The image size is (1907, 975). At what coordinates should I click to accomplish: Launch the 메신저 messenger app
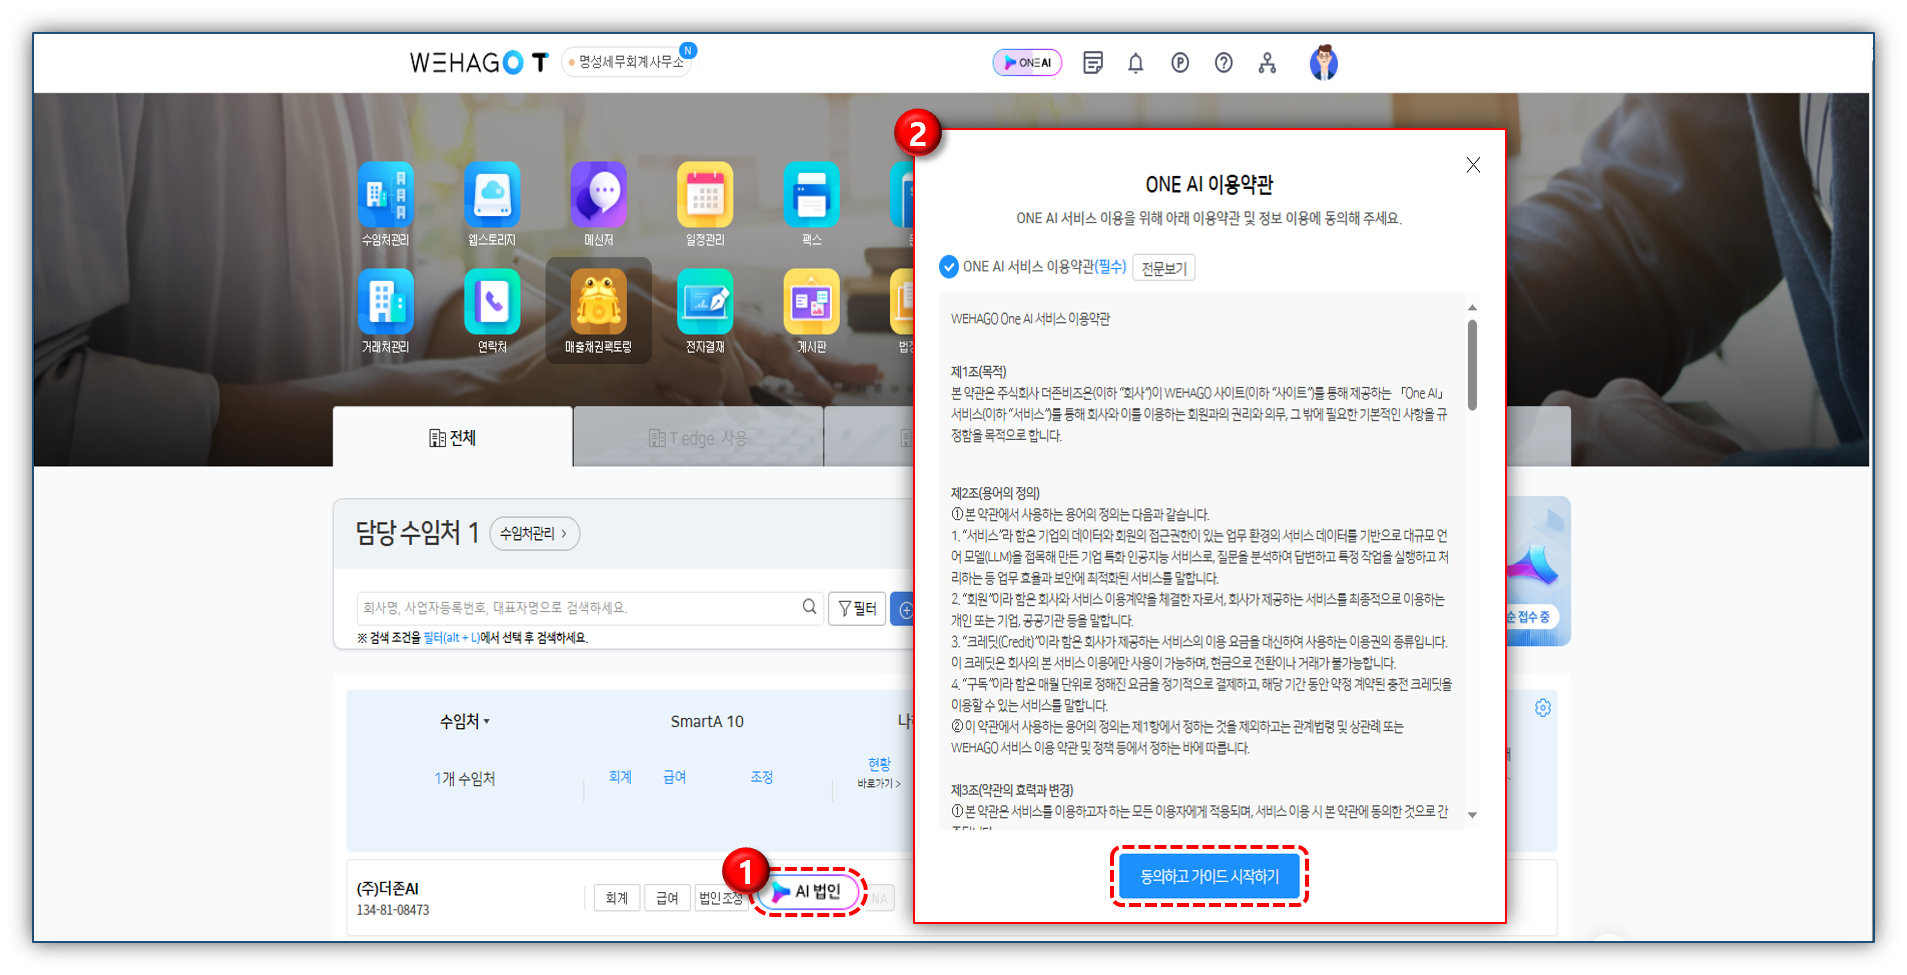click(598, 196)
